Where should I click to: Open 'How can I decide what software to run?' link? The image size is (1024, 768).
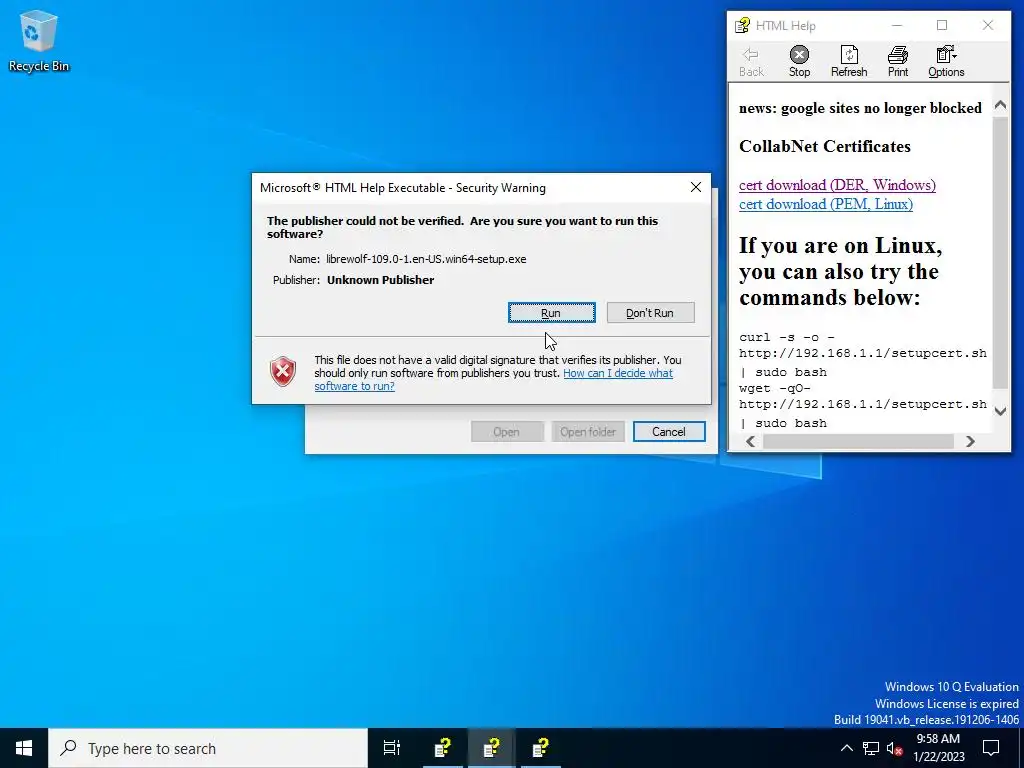click(x=493, y=379)
